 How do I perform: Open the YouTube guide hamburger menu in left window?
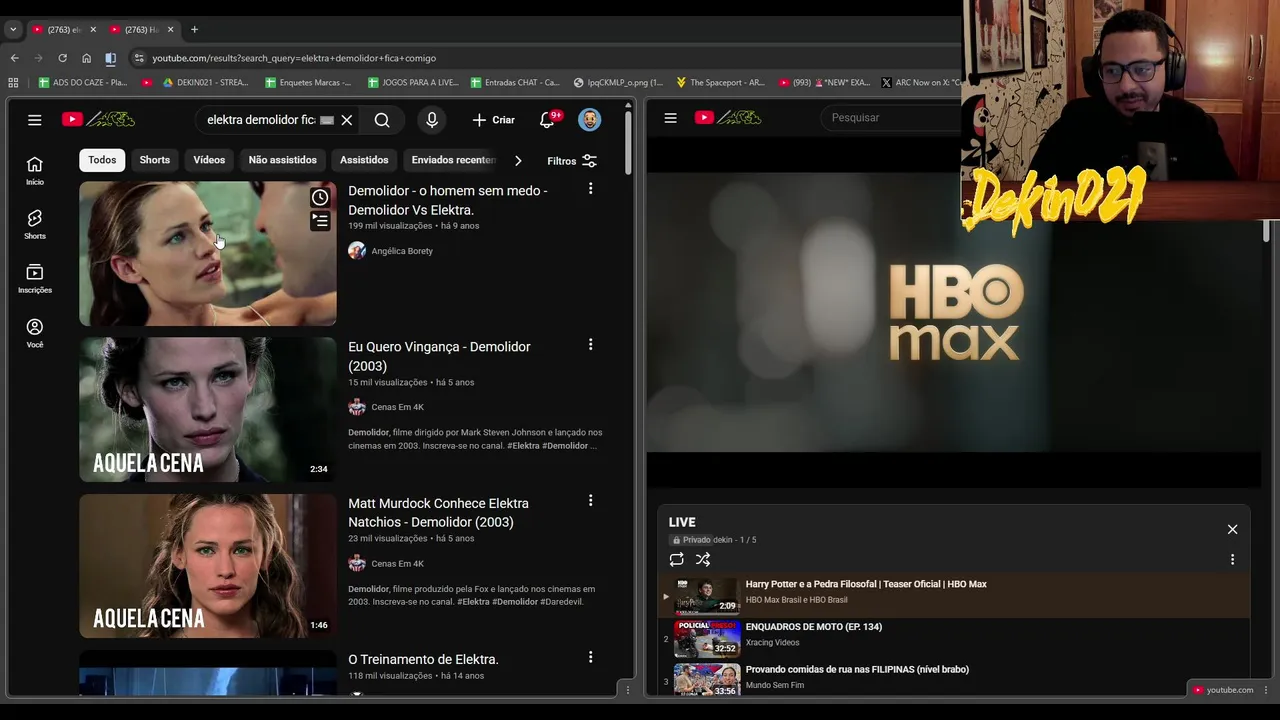point(35,120)
